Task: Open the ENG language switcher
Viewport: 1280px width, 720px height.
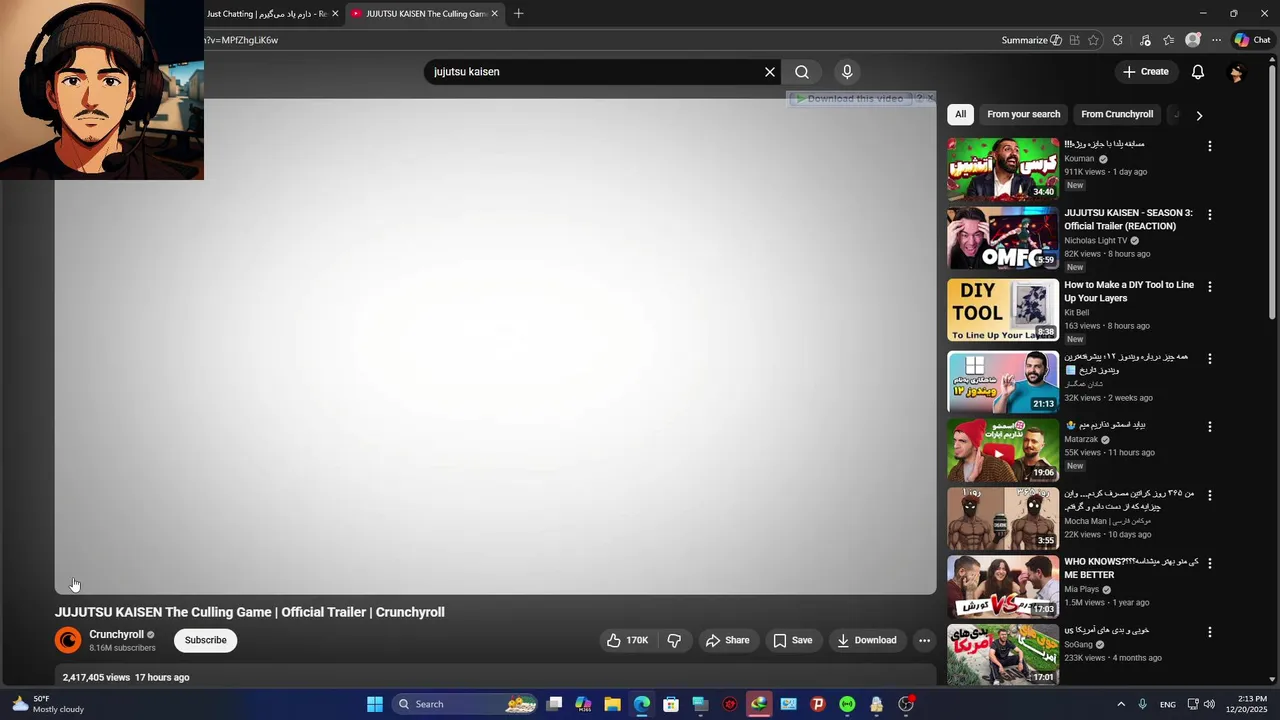Action: pyautogui.click(x=1168, y=704)
